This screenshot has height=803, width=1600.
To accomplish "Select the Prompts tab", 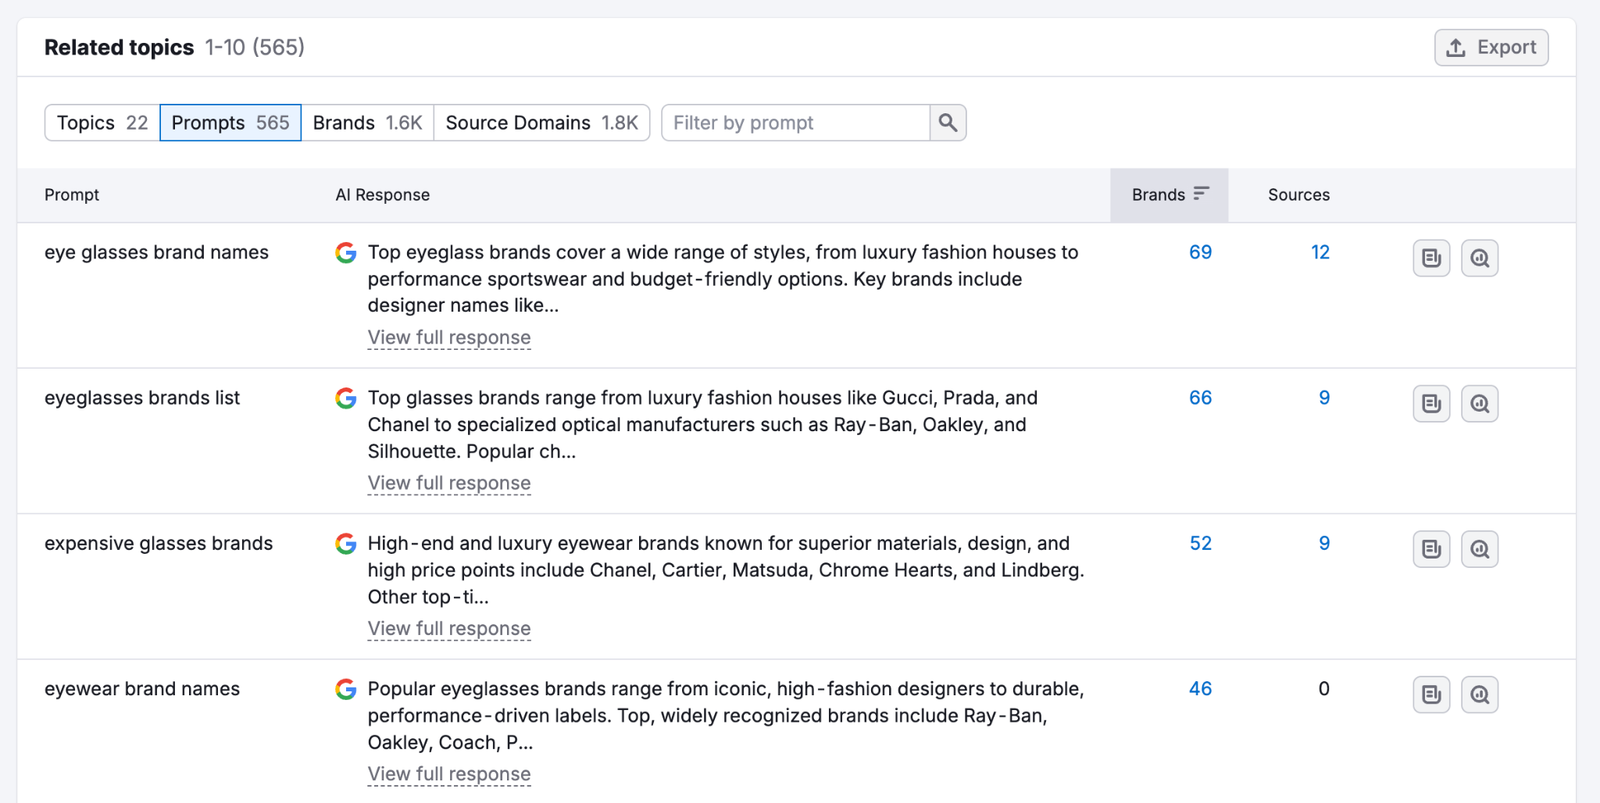I will tap(230, 123).
